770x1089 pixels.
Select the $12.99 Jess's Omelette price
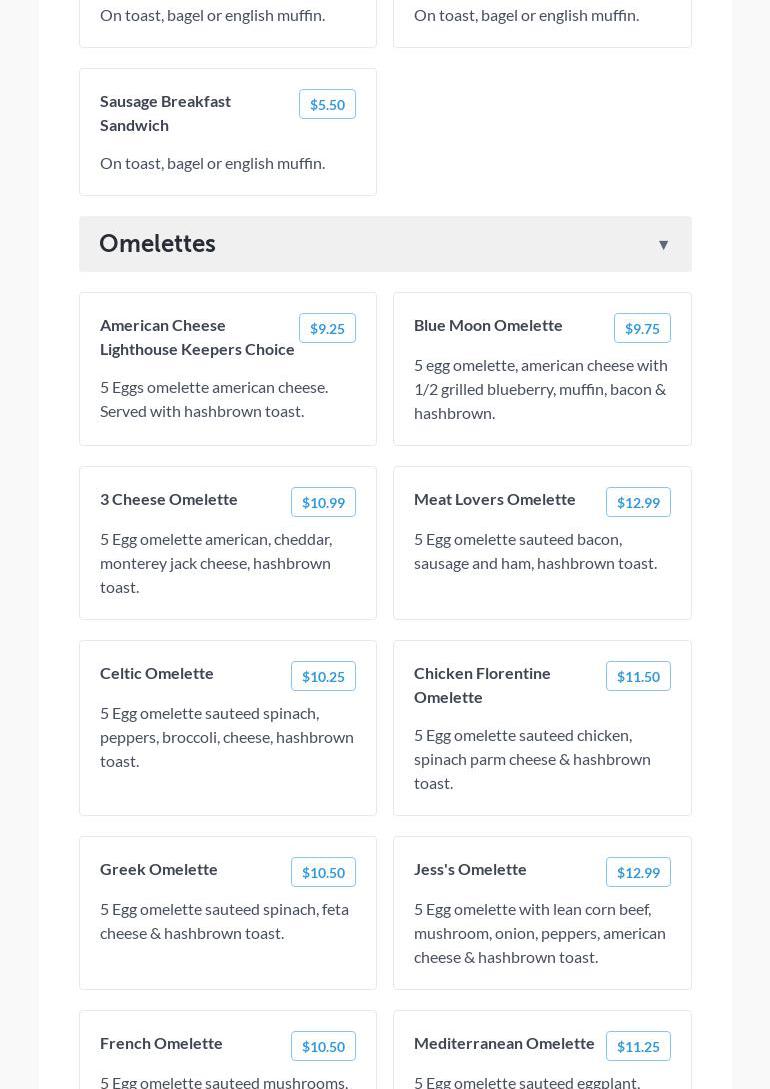pos(638,872)
